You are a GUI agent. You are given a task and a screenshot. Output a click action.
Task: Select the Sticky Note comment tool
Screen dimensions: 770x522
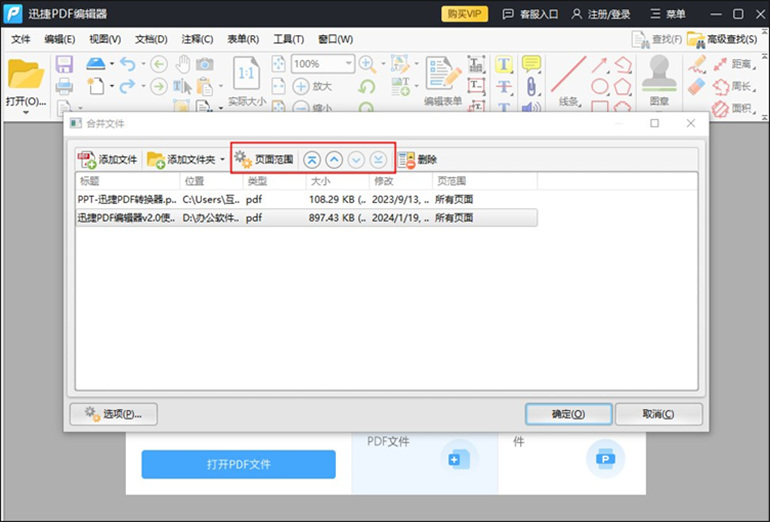pyautogui.click(x=531, y=64)
